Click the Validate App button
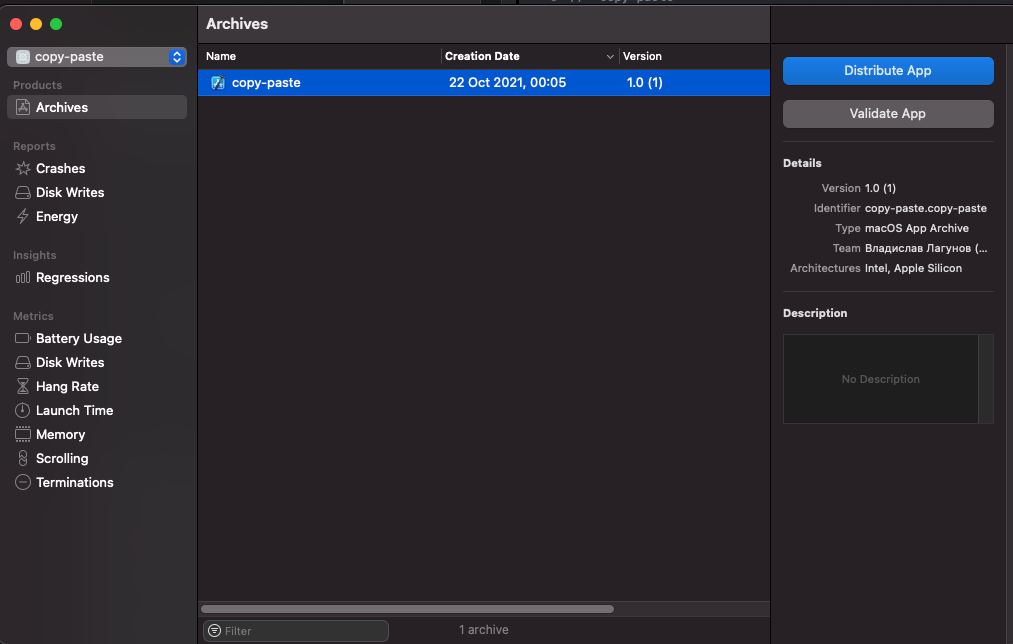The image size is (1013, 644). coord(888,114)
